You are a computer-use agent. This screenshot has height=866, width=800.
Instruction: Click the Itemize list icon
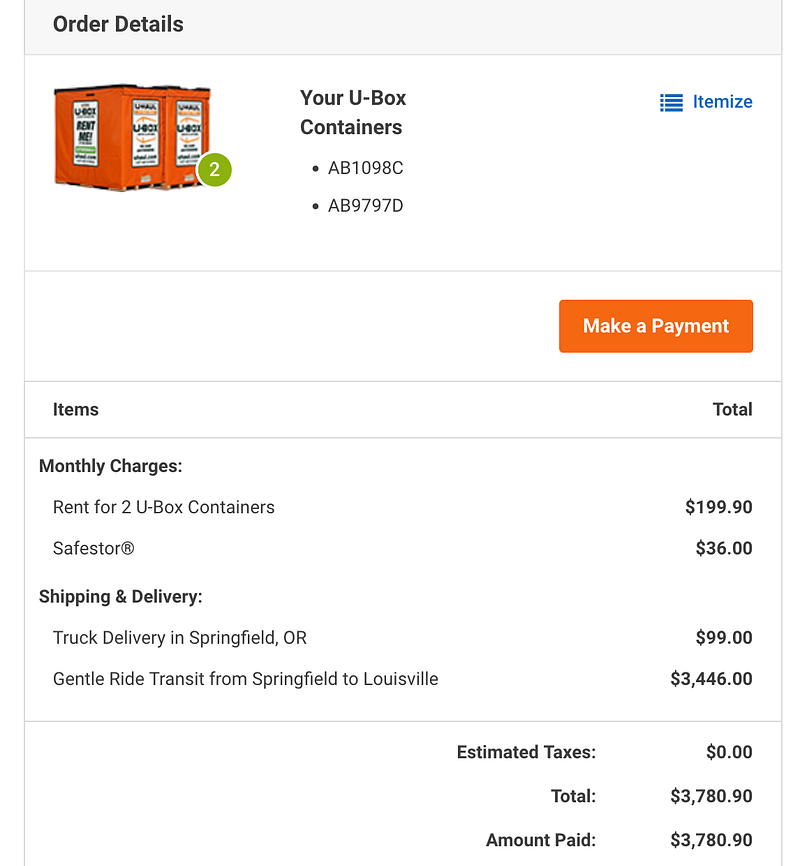(671, 102)
